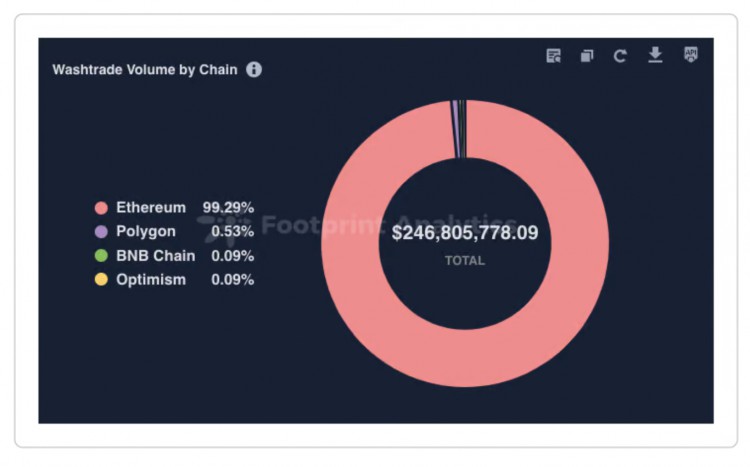Click the TOTAL label in donut center
The image size is (750, 467).
465,261
